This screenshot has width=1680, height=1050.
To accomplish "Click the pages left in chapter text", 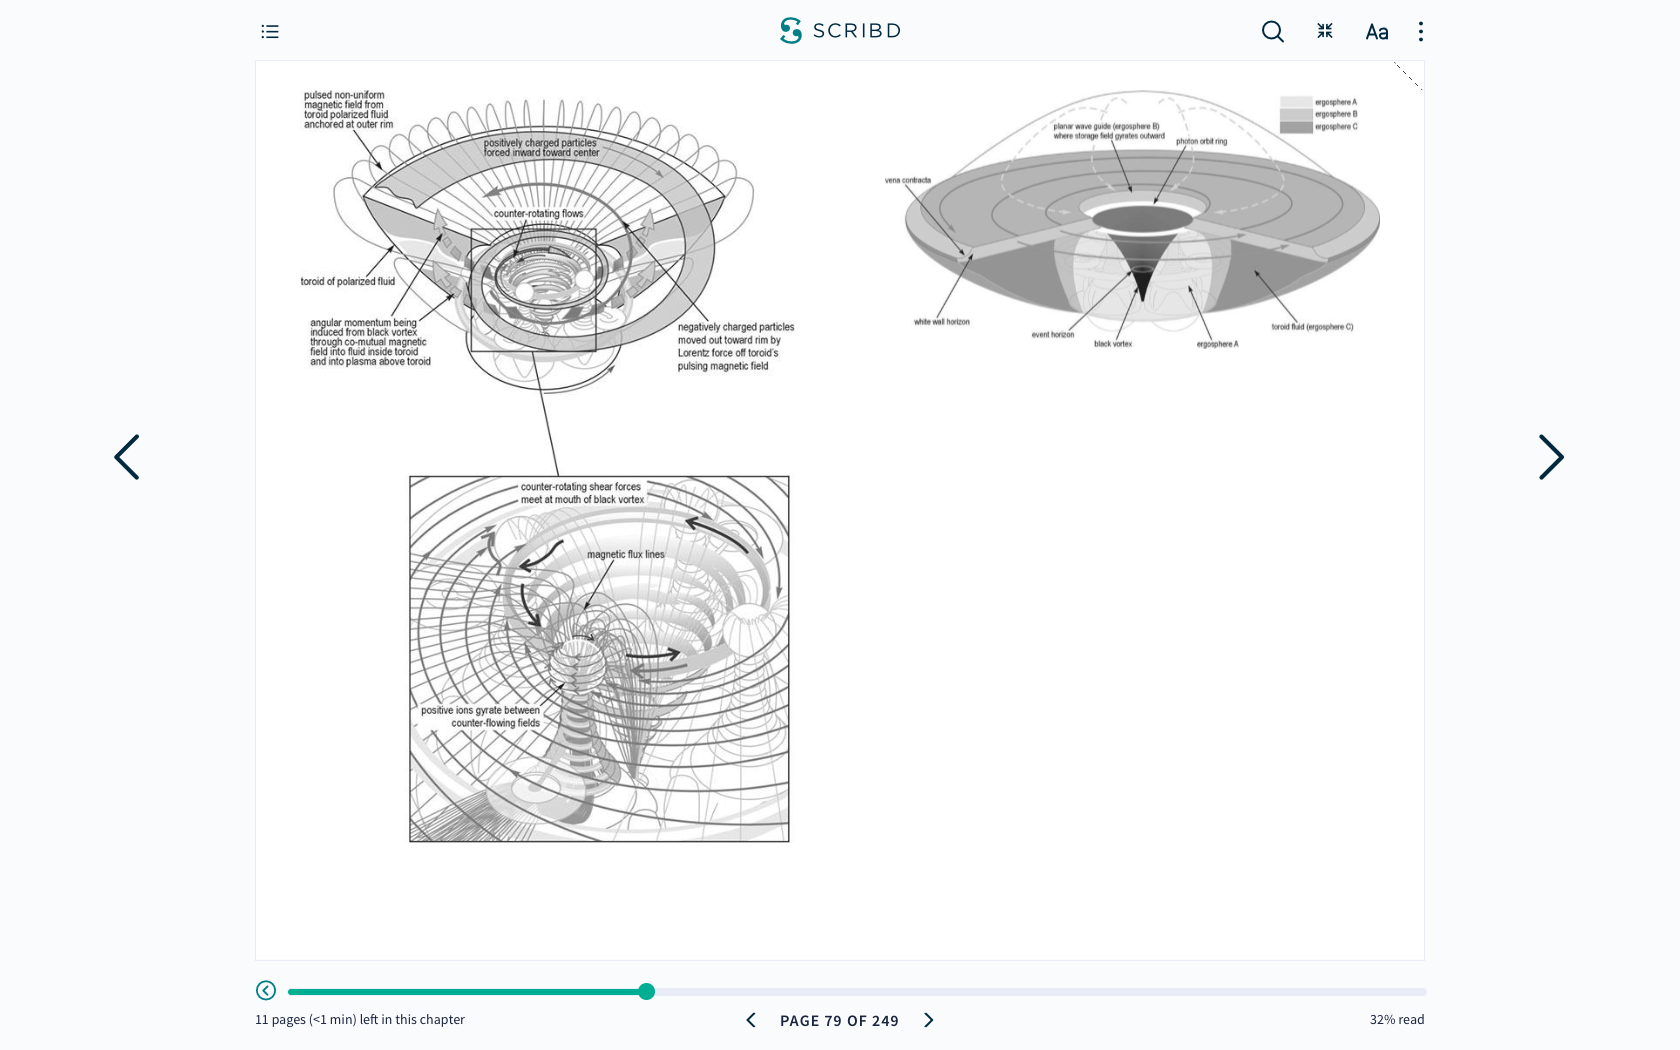I will [360, 1020].
